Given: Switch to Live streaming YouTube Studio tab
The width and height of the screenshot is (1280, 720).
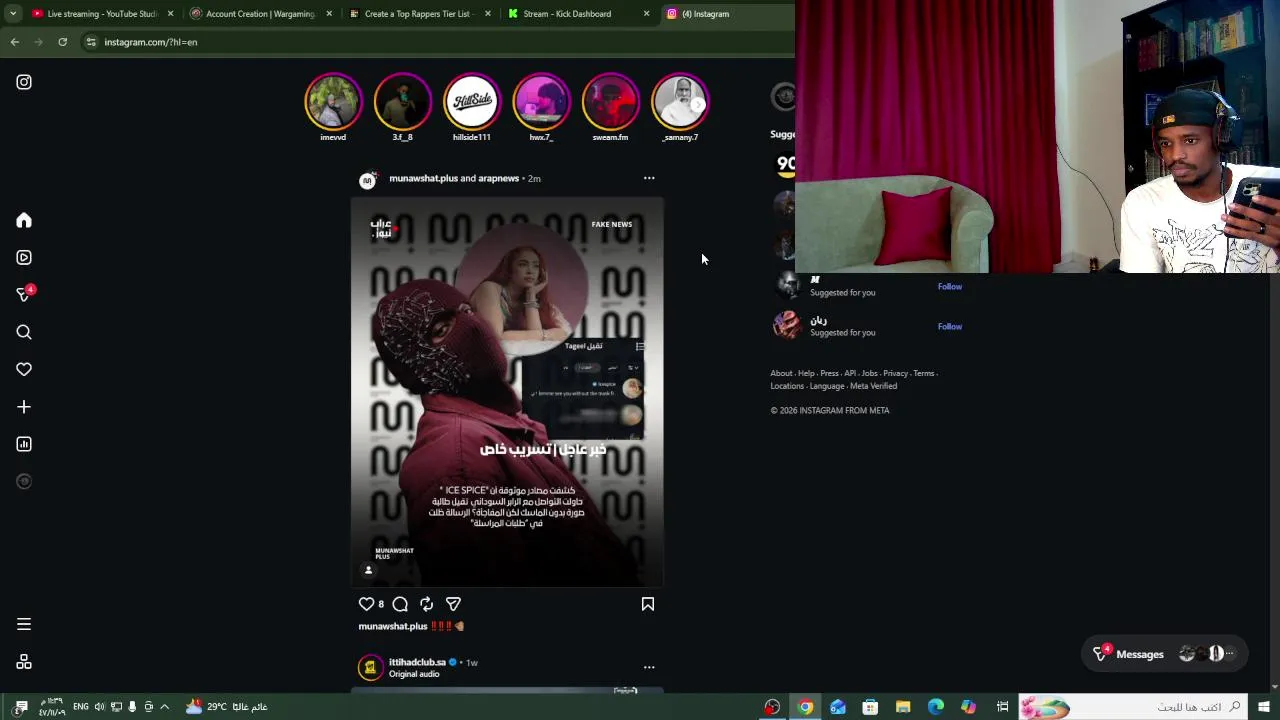Looking at the screenshot, I should click(x=103, y=14).
